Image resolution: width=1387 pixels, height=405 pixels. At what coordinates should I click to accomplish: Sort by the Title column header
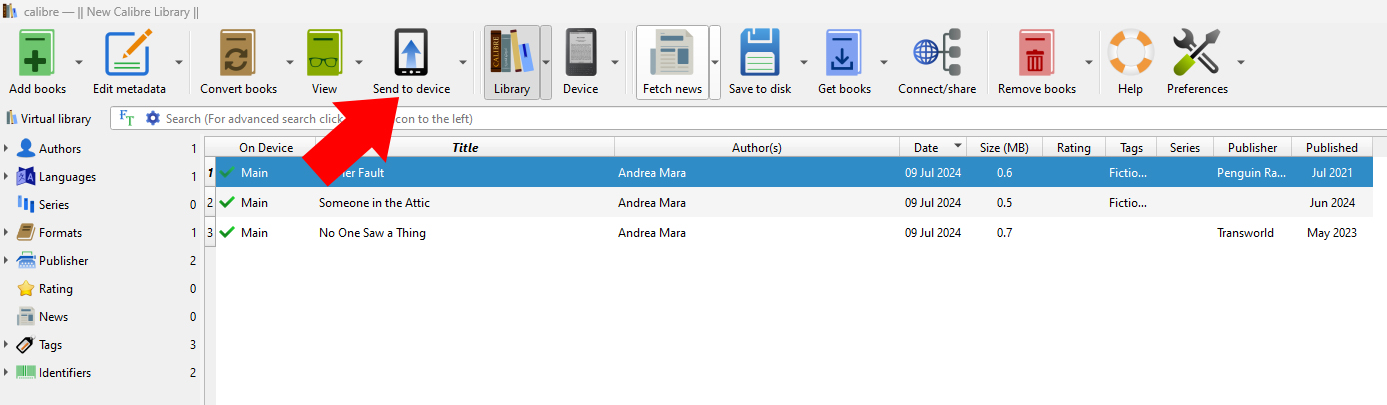pyautogui.click(x=465, y=148)
